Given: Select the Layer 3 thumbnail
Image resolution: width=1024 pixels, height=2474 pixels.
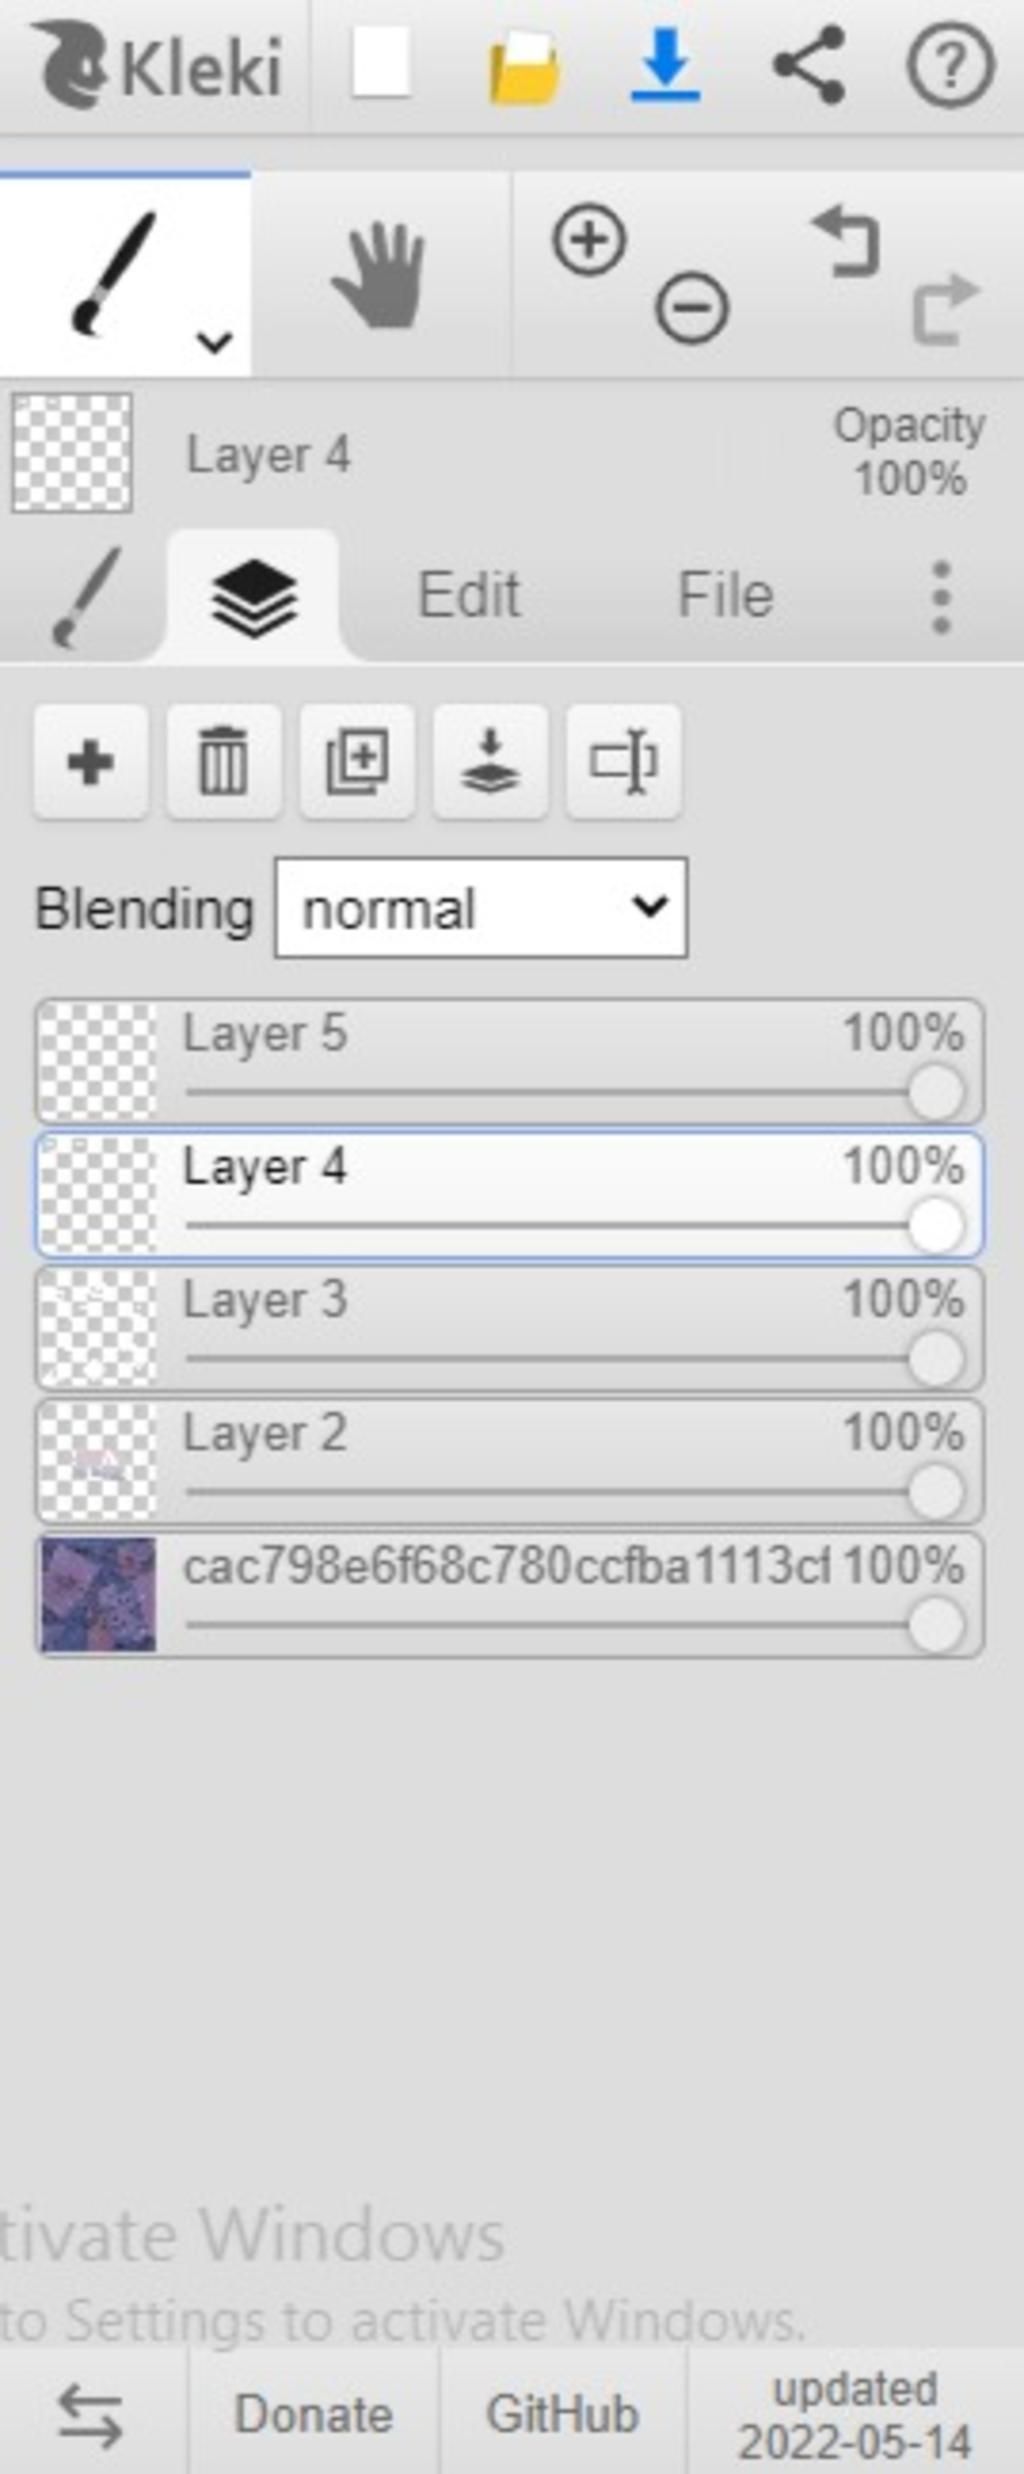Looking at the screenshot, I should [98, 1328].
